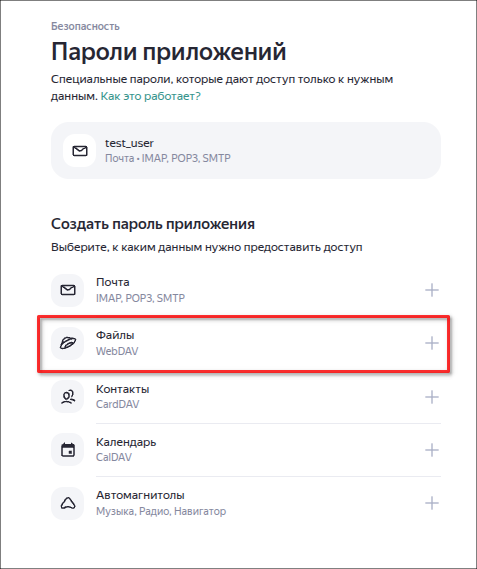477x569 pixels.
Task: Add a Календарь CalDAV password via plus
Action: 432,450
